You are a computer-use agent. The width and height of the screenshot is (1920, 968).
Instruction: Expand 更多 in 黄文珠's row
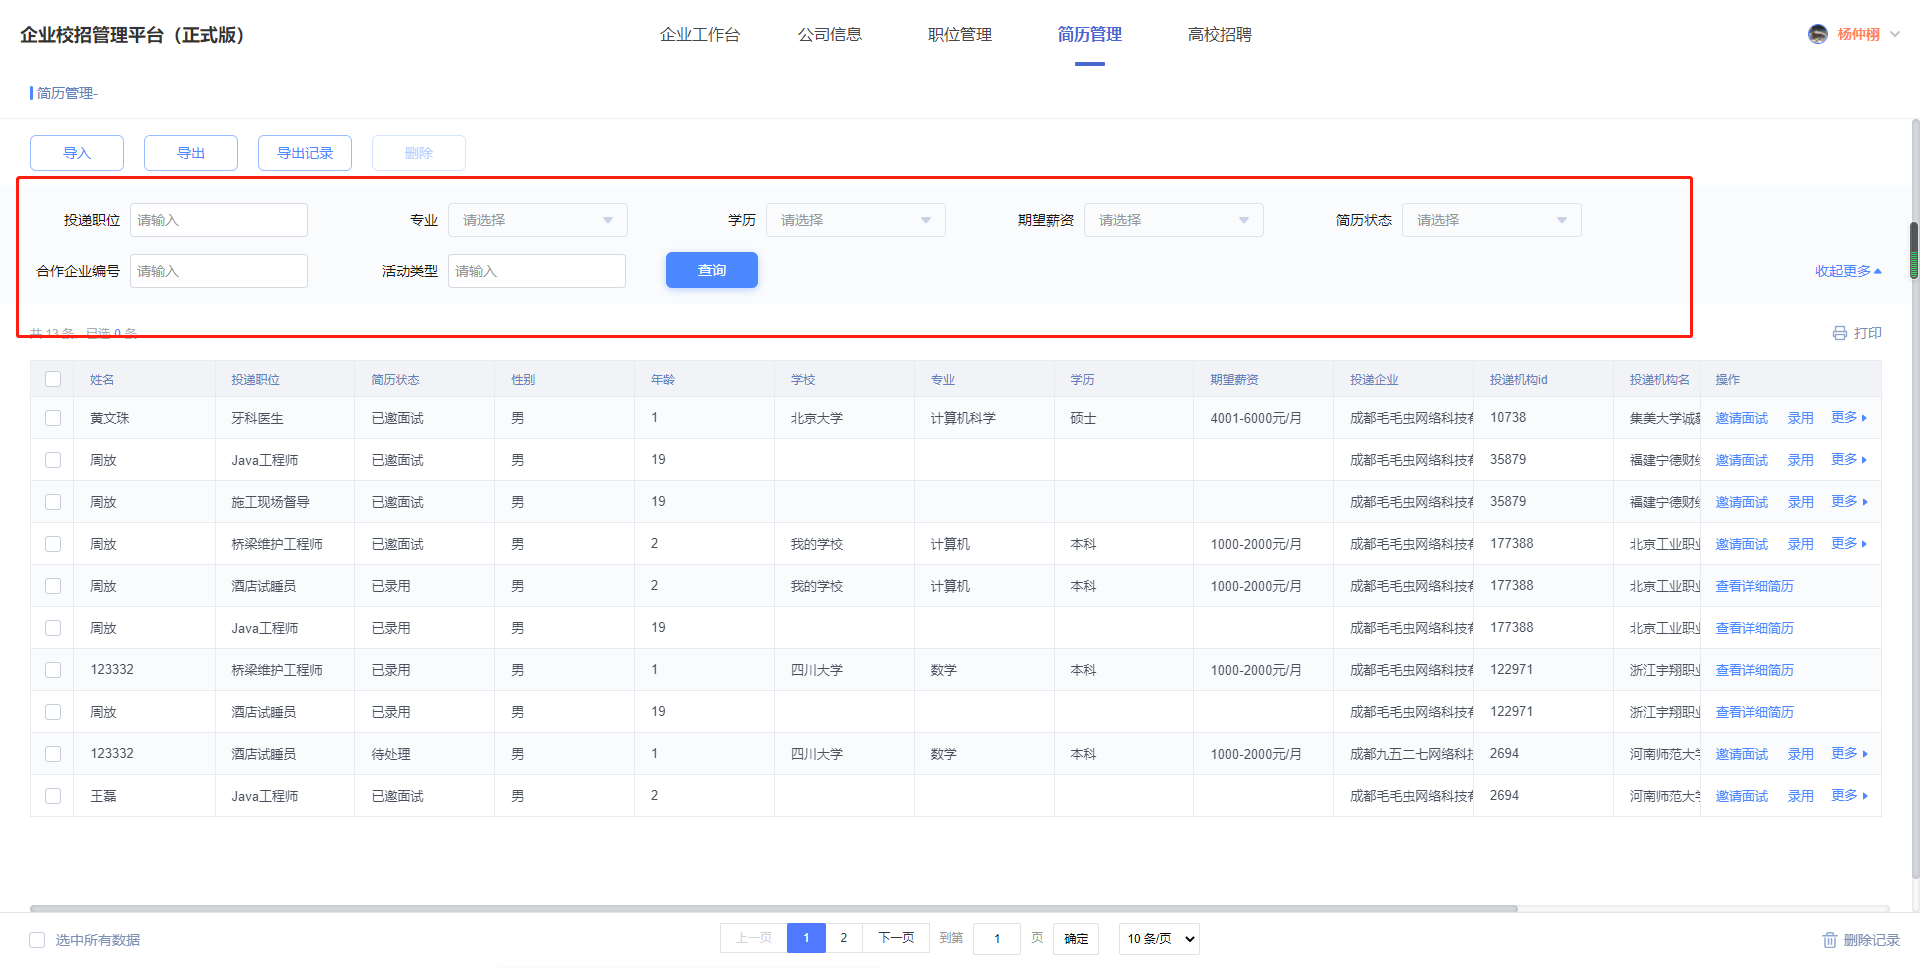pos(1848,418)
